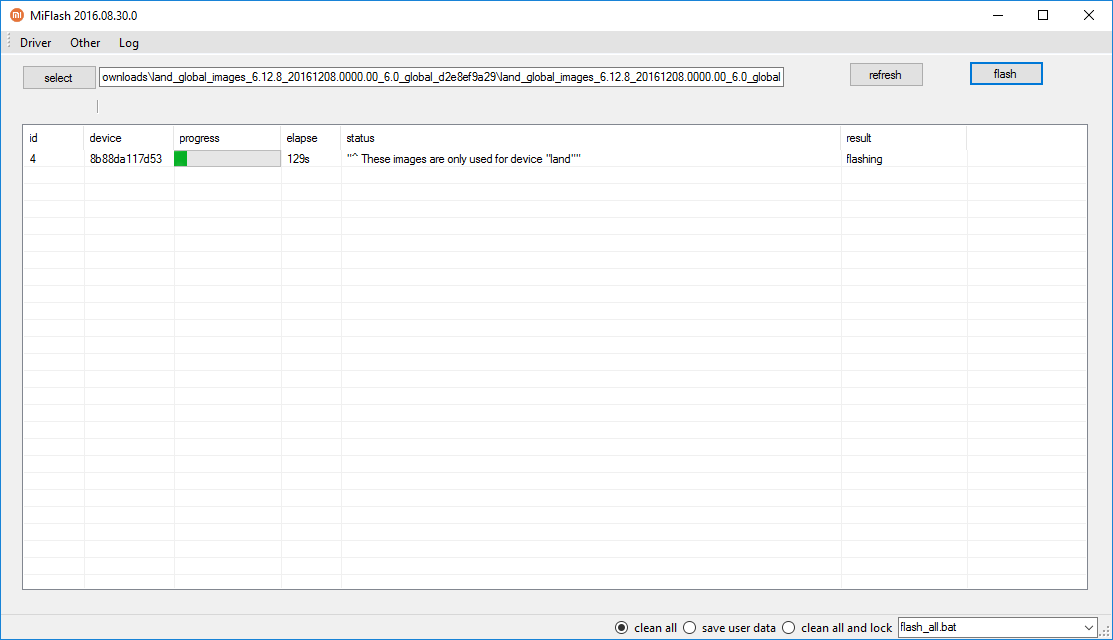Click the flashing progress bar

coord(227,159)
